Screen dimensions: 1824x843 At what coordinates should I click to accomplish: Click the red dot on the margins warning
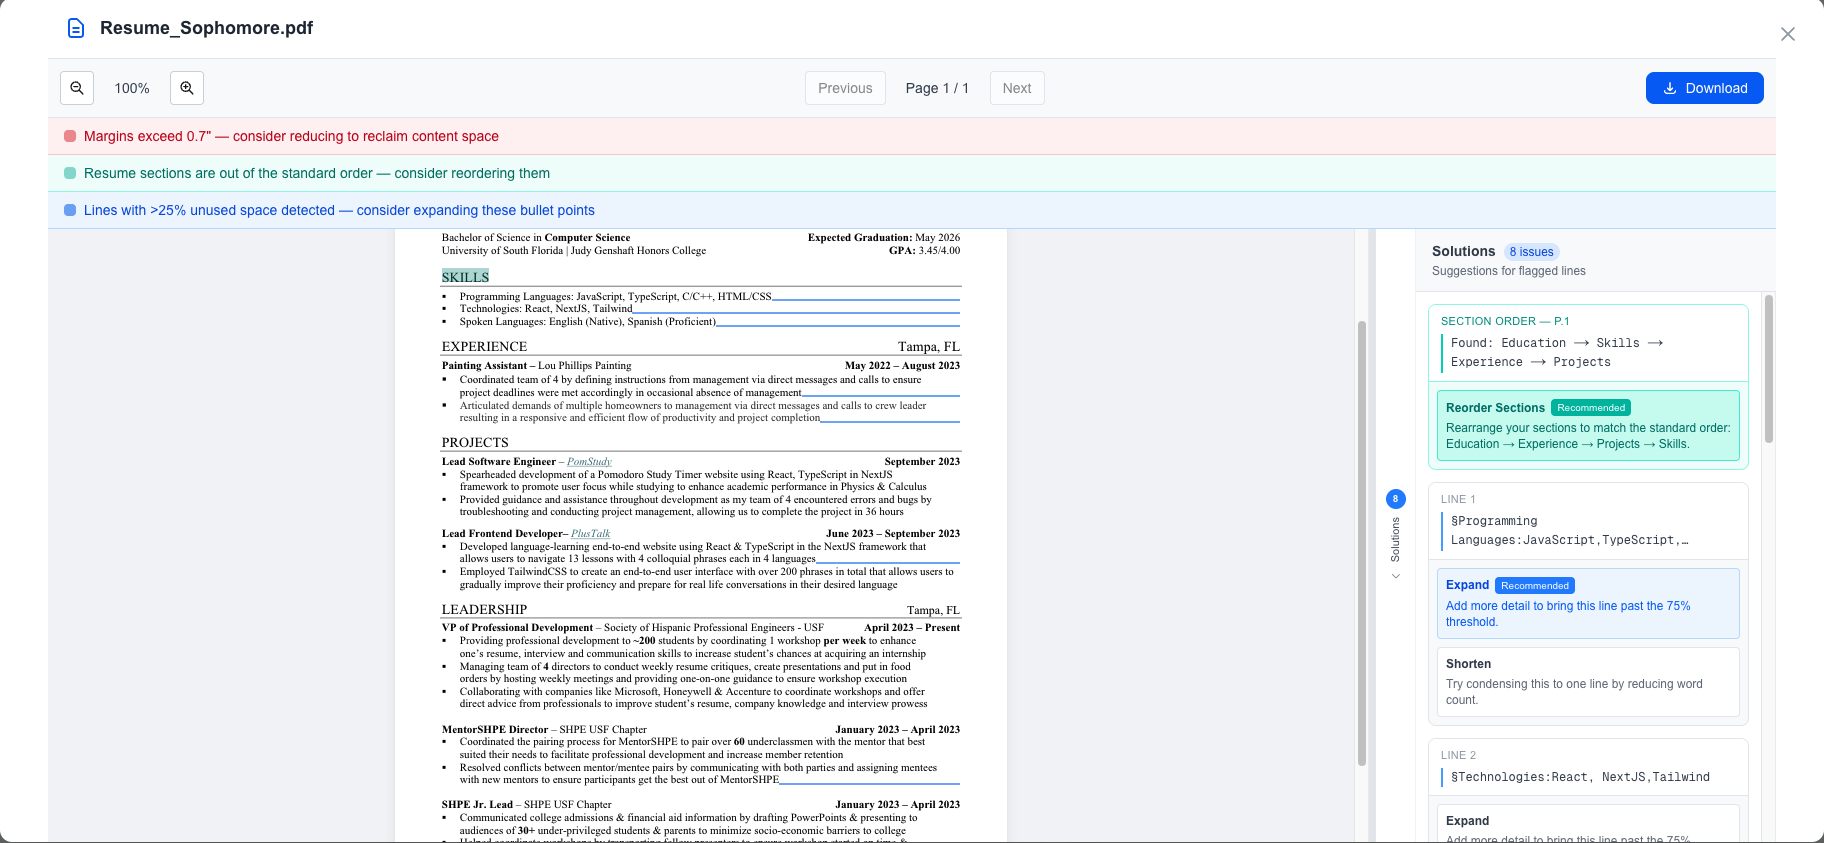pyautogui.click(x=70, y=136)
